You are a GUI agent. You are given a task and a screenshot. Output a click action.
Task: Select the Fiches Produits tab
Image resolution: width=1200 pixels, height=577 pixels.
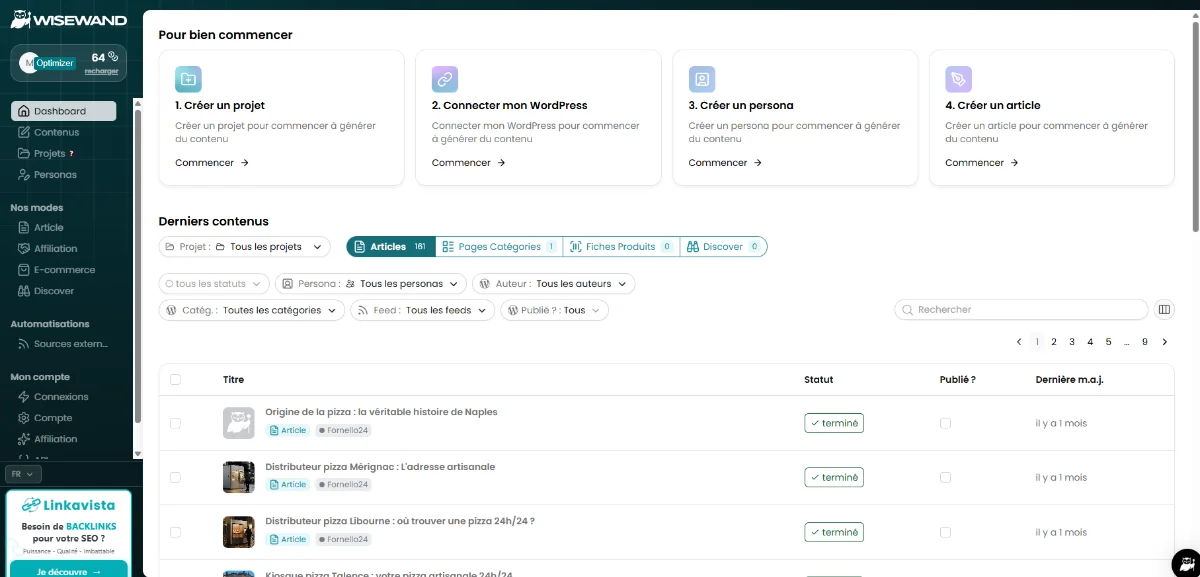[620, 246]
